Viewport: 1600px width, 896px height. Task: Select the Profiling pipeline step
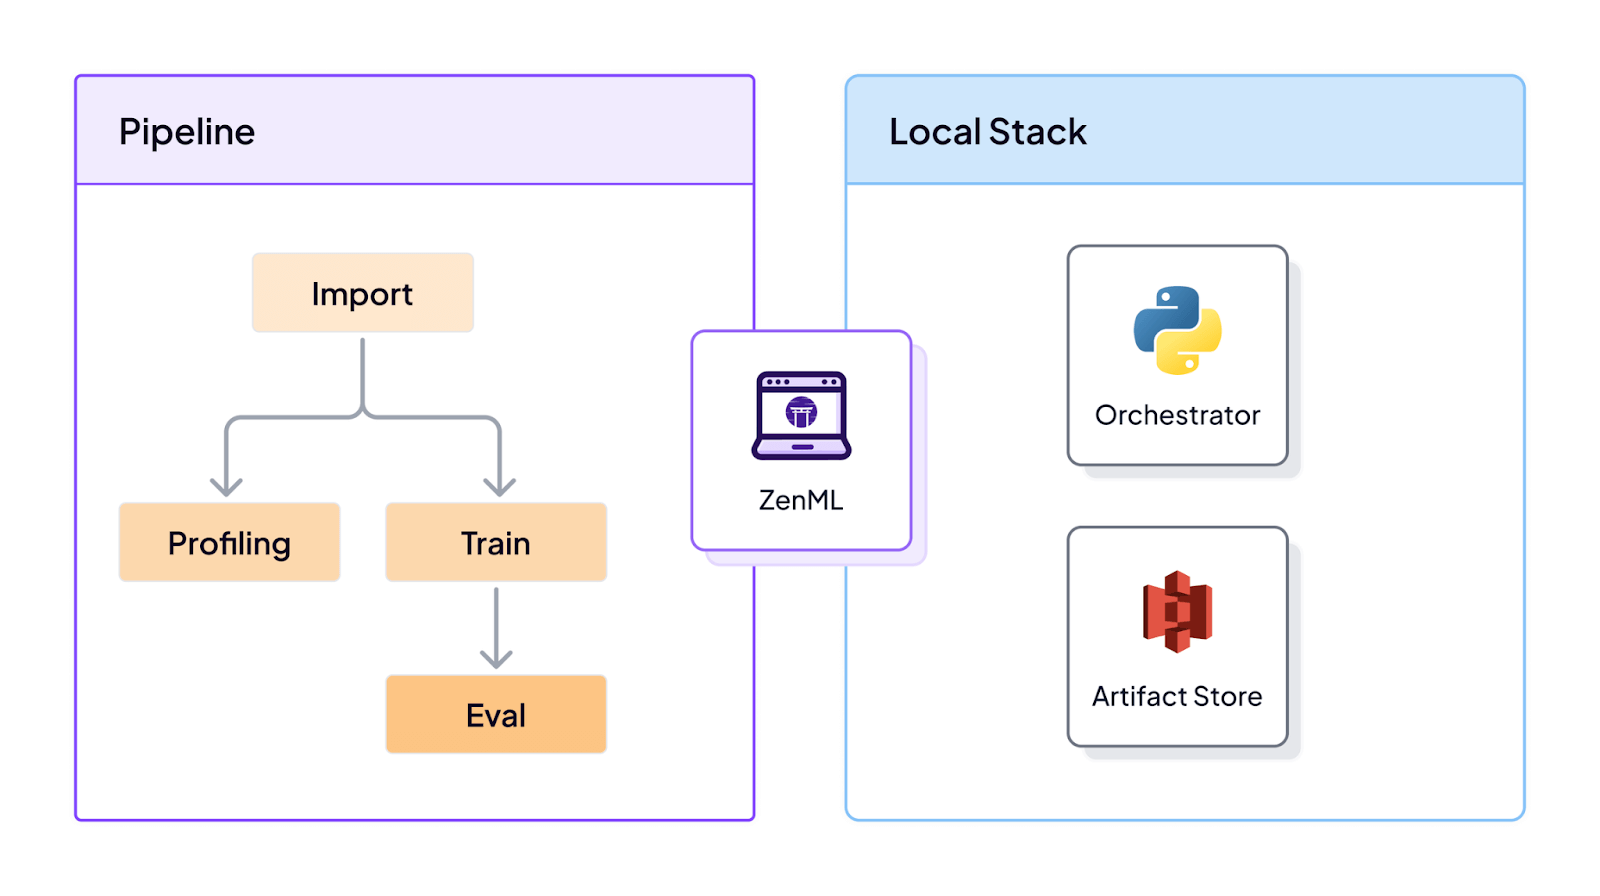click(x=229, y=543)
